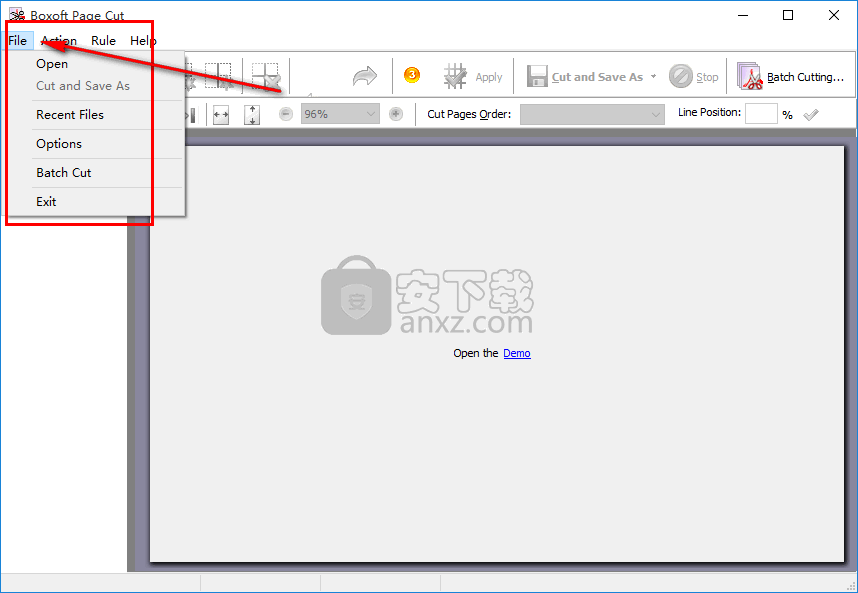Image resolution: width=858 pixels, height=593 pixels.
Task: Click the redo arrow icon
Action: pos(364,76)
